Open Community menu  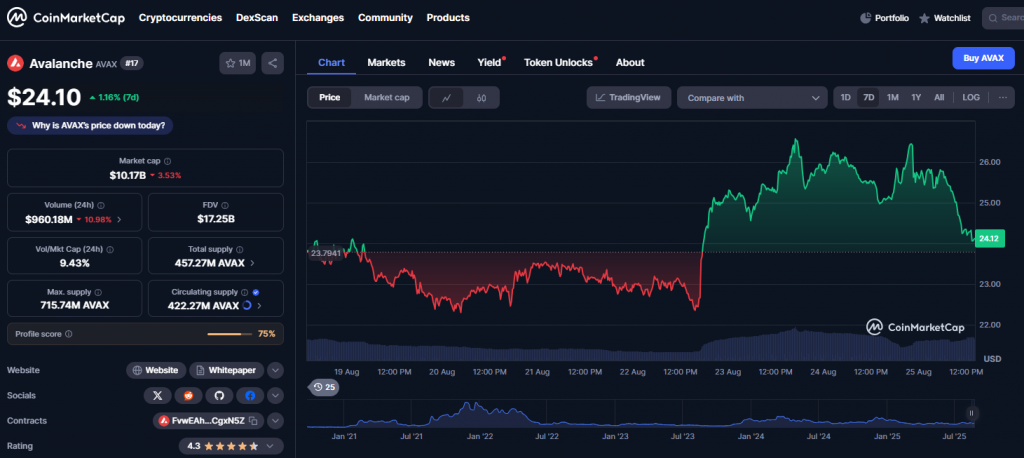click(x=385, y=18)
